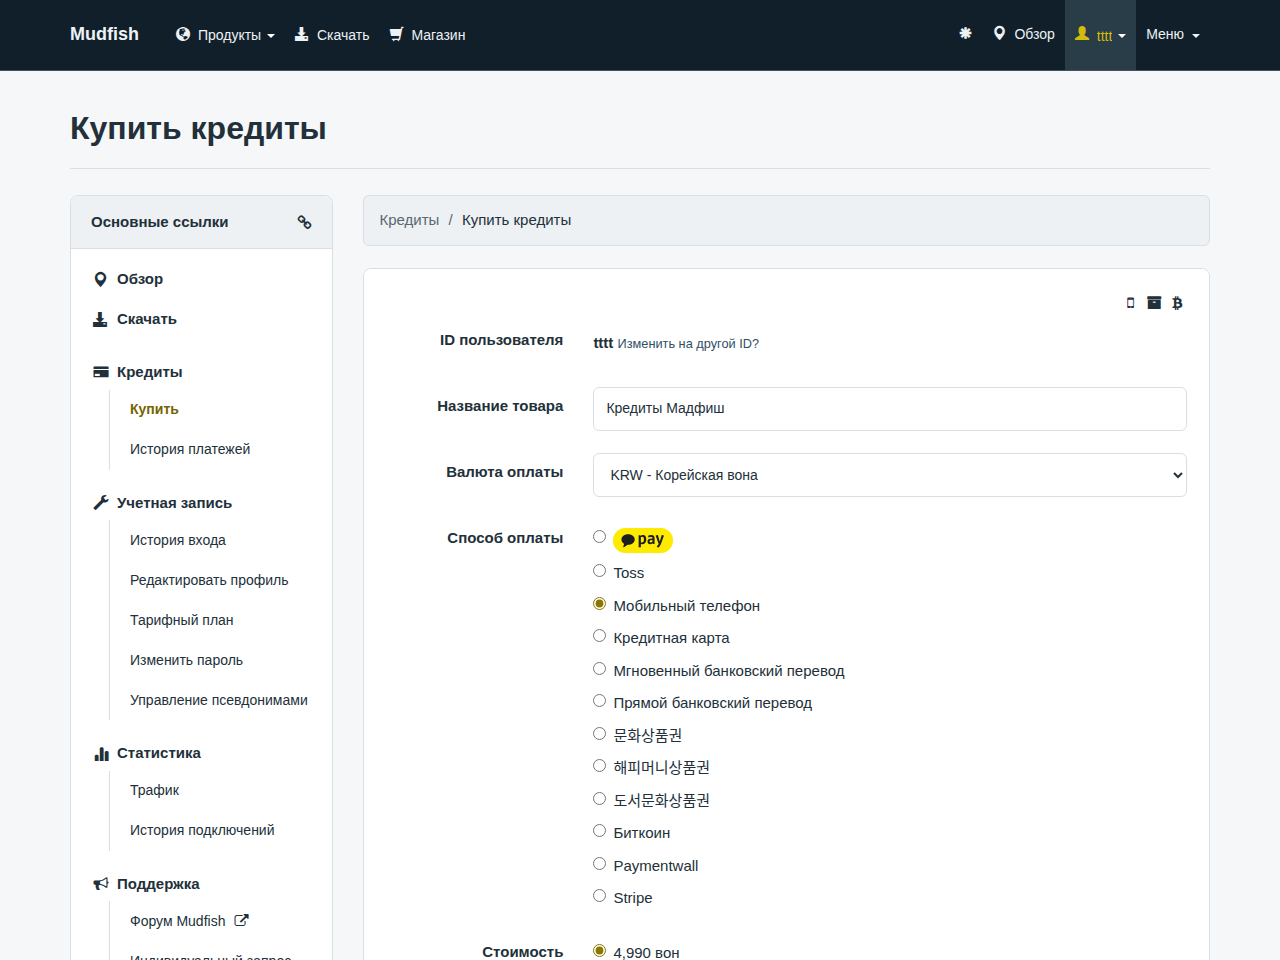The image size is (1280, 960).
Task: Click the bar chart icon beside Статистика
Action: [x=101, y=753]
